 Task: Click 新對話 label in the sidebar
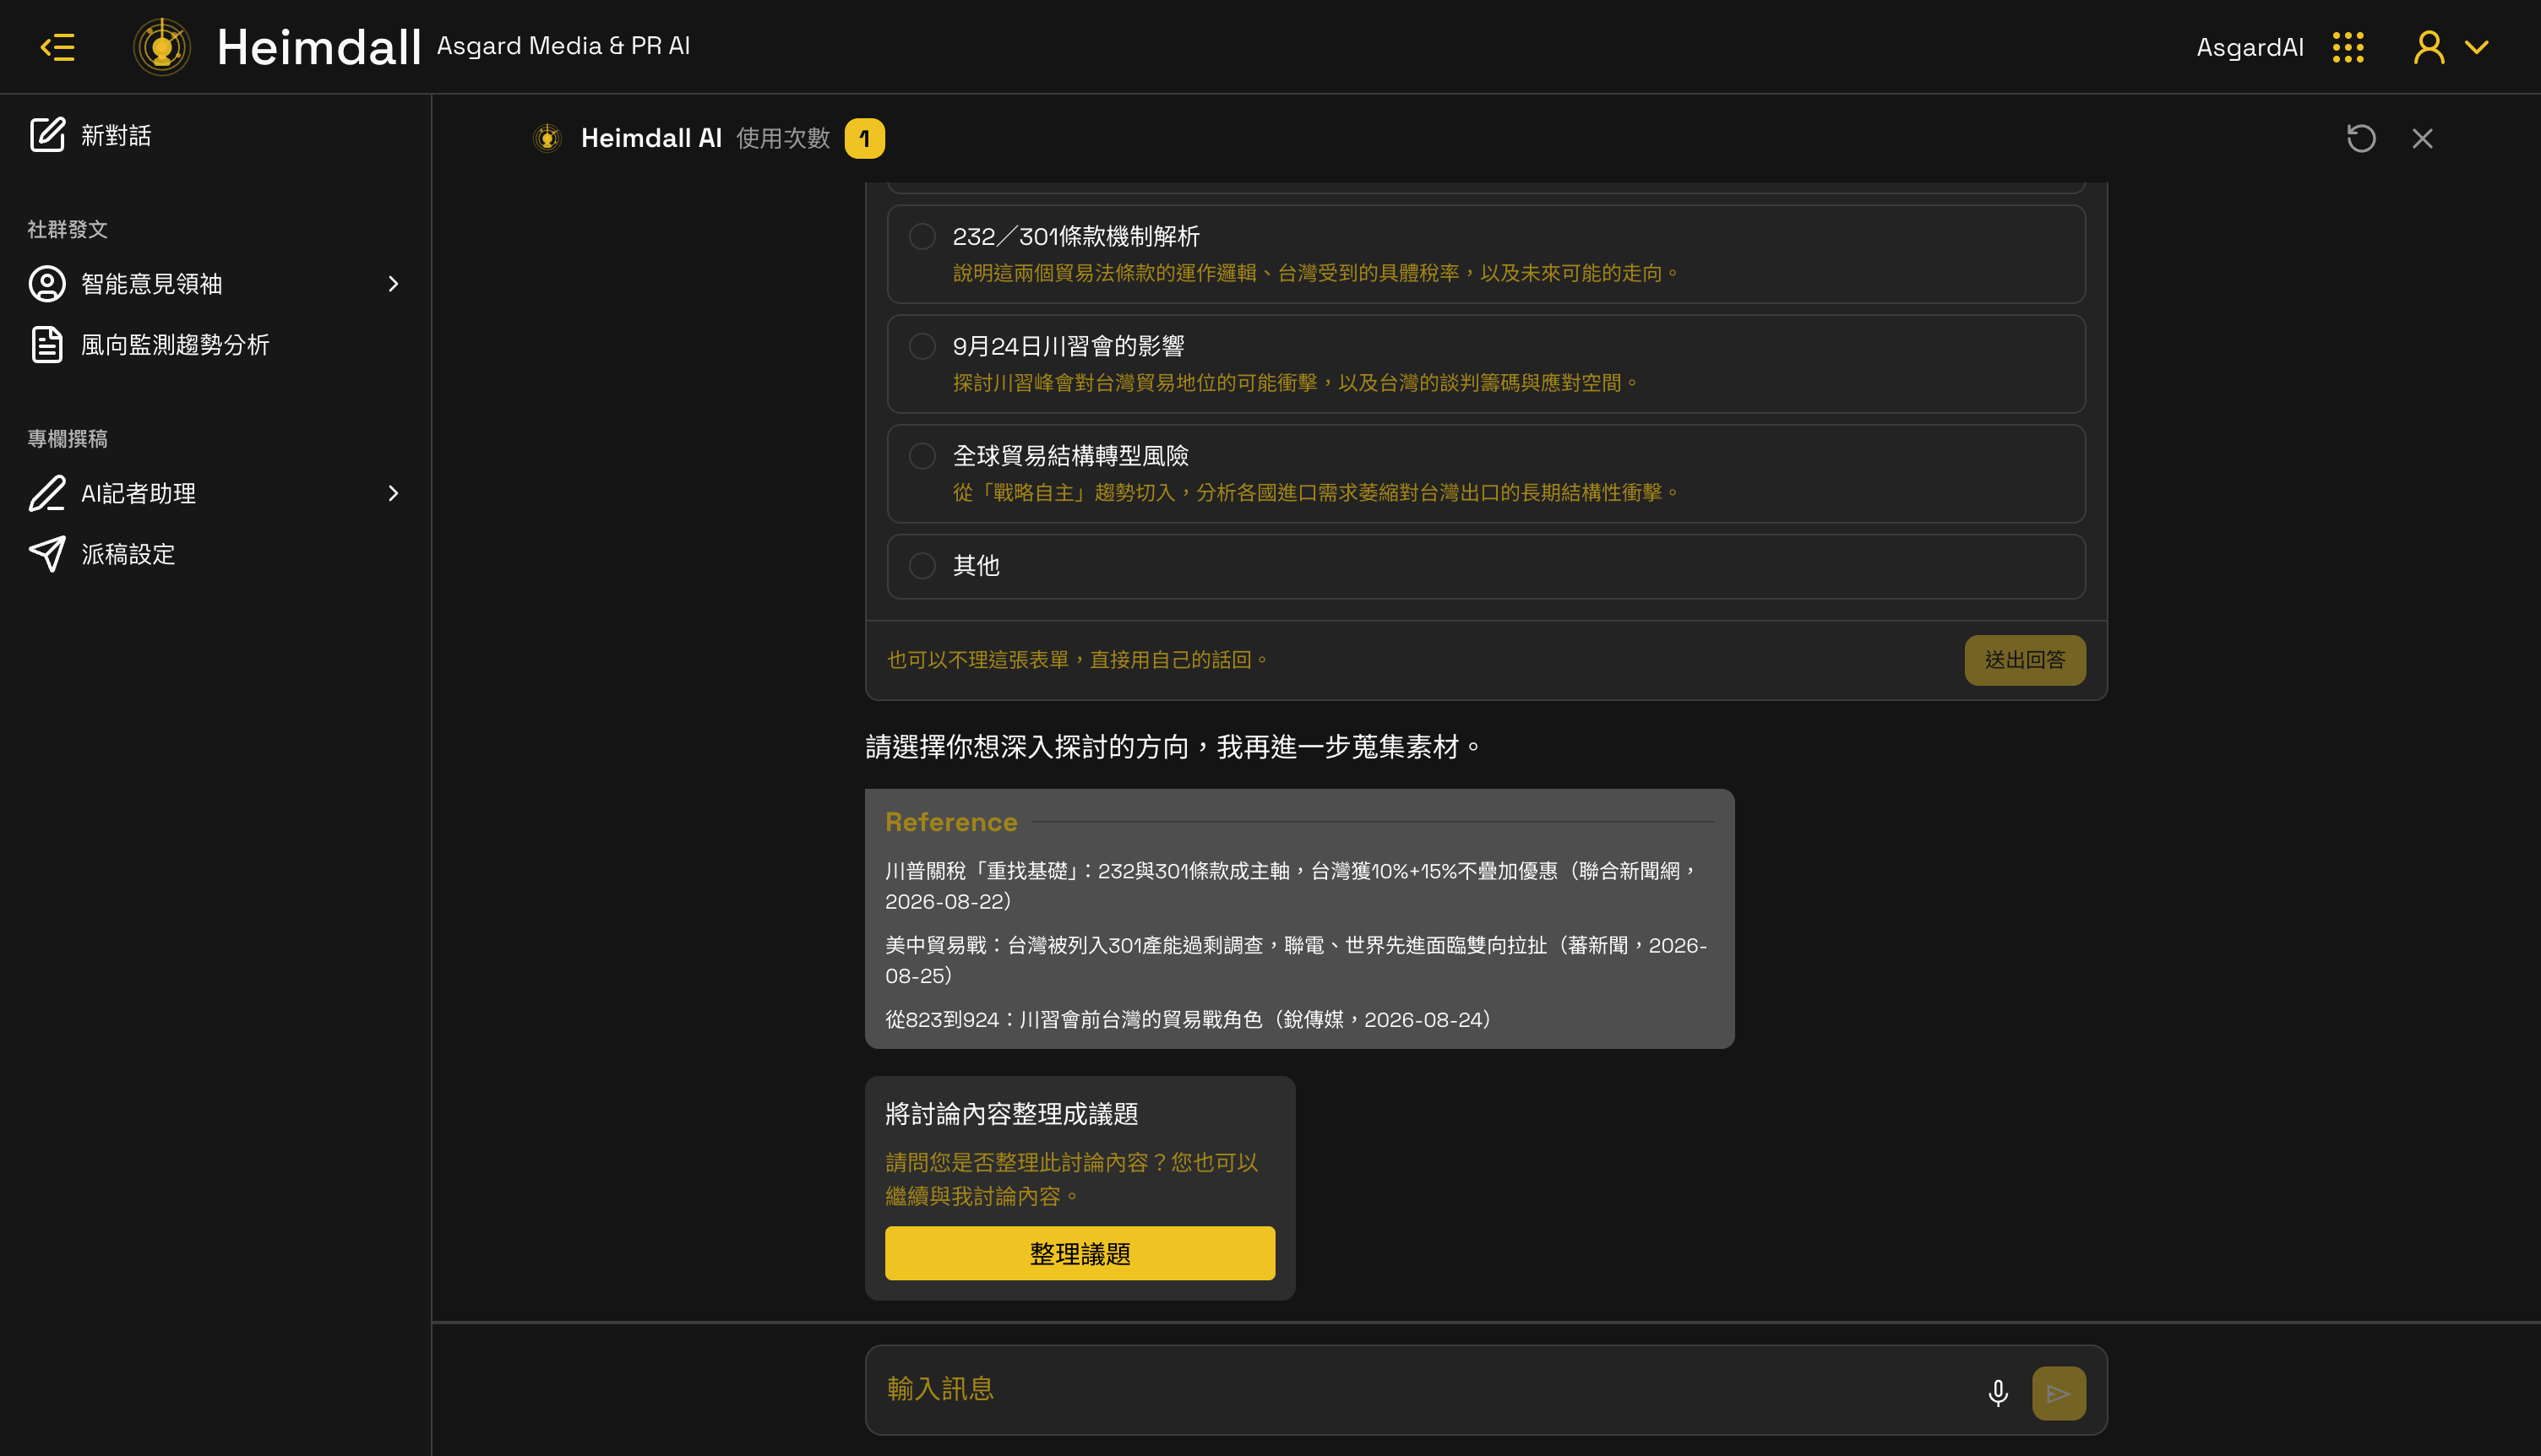tap(116, 135)
